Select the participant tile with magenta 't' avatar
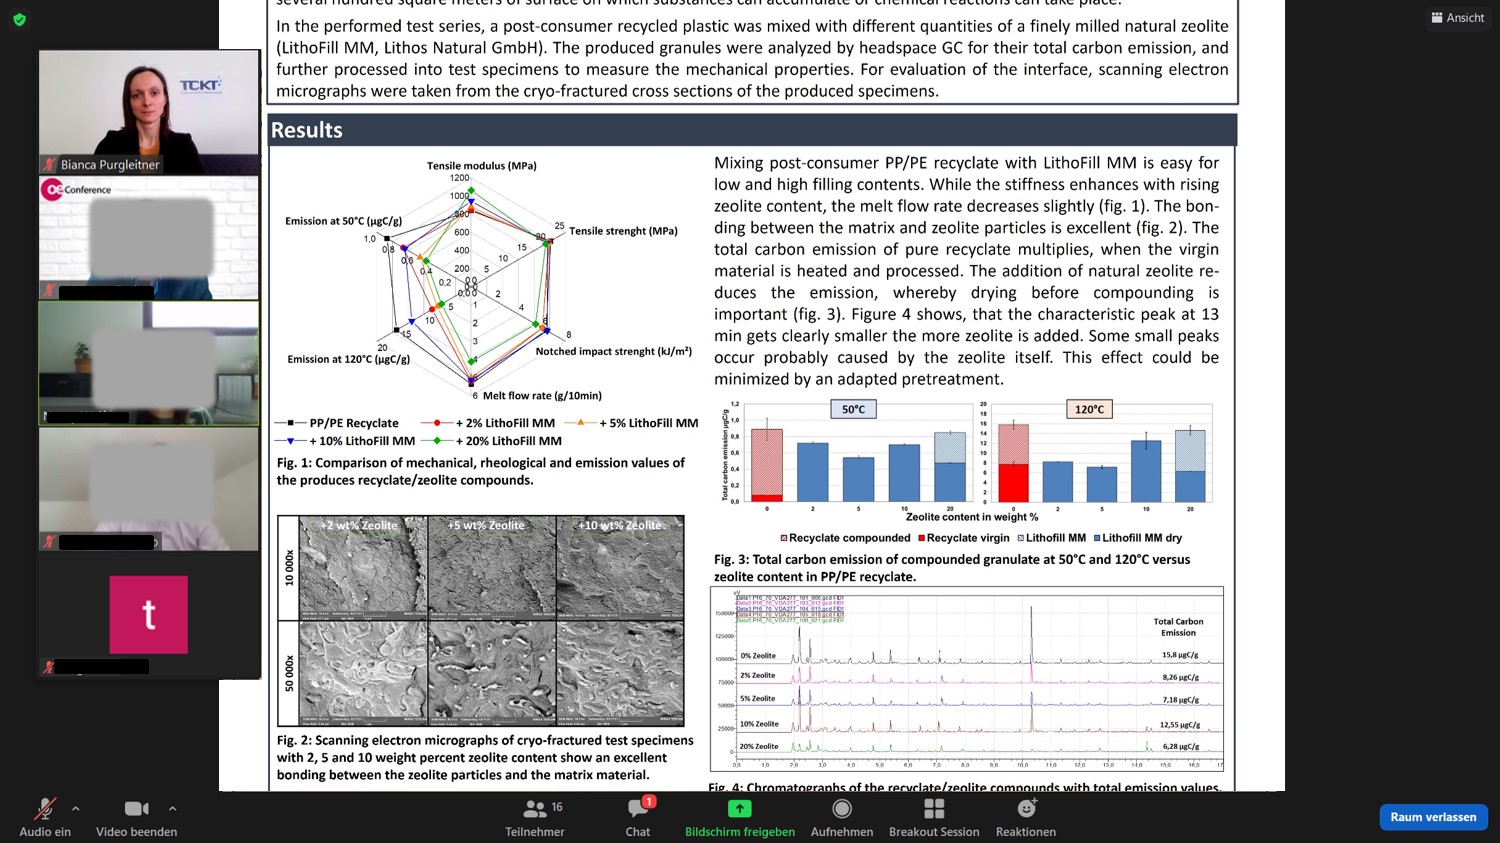This screenshot has height=843, width=1500. (149, 615)
